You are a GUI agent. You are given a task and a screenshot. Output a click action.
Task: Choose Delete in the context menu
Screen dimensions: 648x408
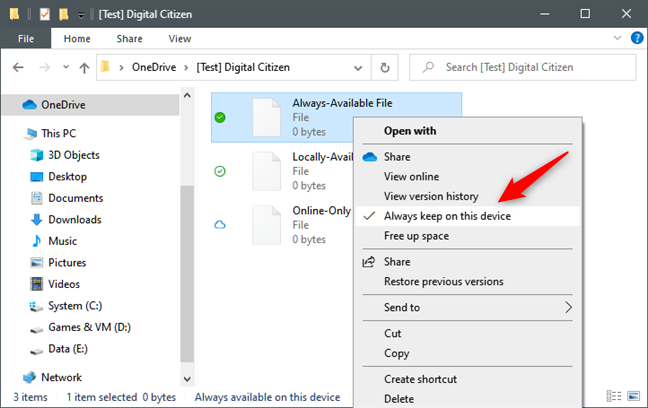pyautogui.click(x=468, y=399)
